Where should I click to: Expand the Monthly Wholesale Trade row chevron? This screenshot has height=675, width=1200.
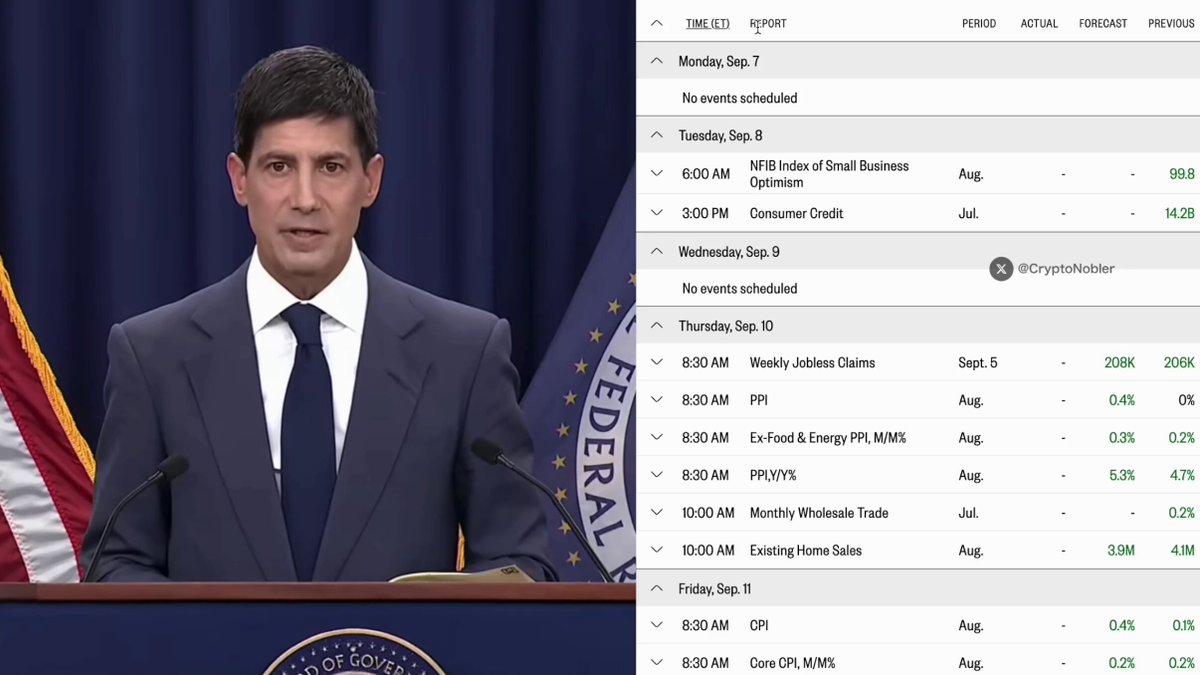click(x=656, y=512)
